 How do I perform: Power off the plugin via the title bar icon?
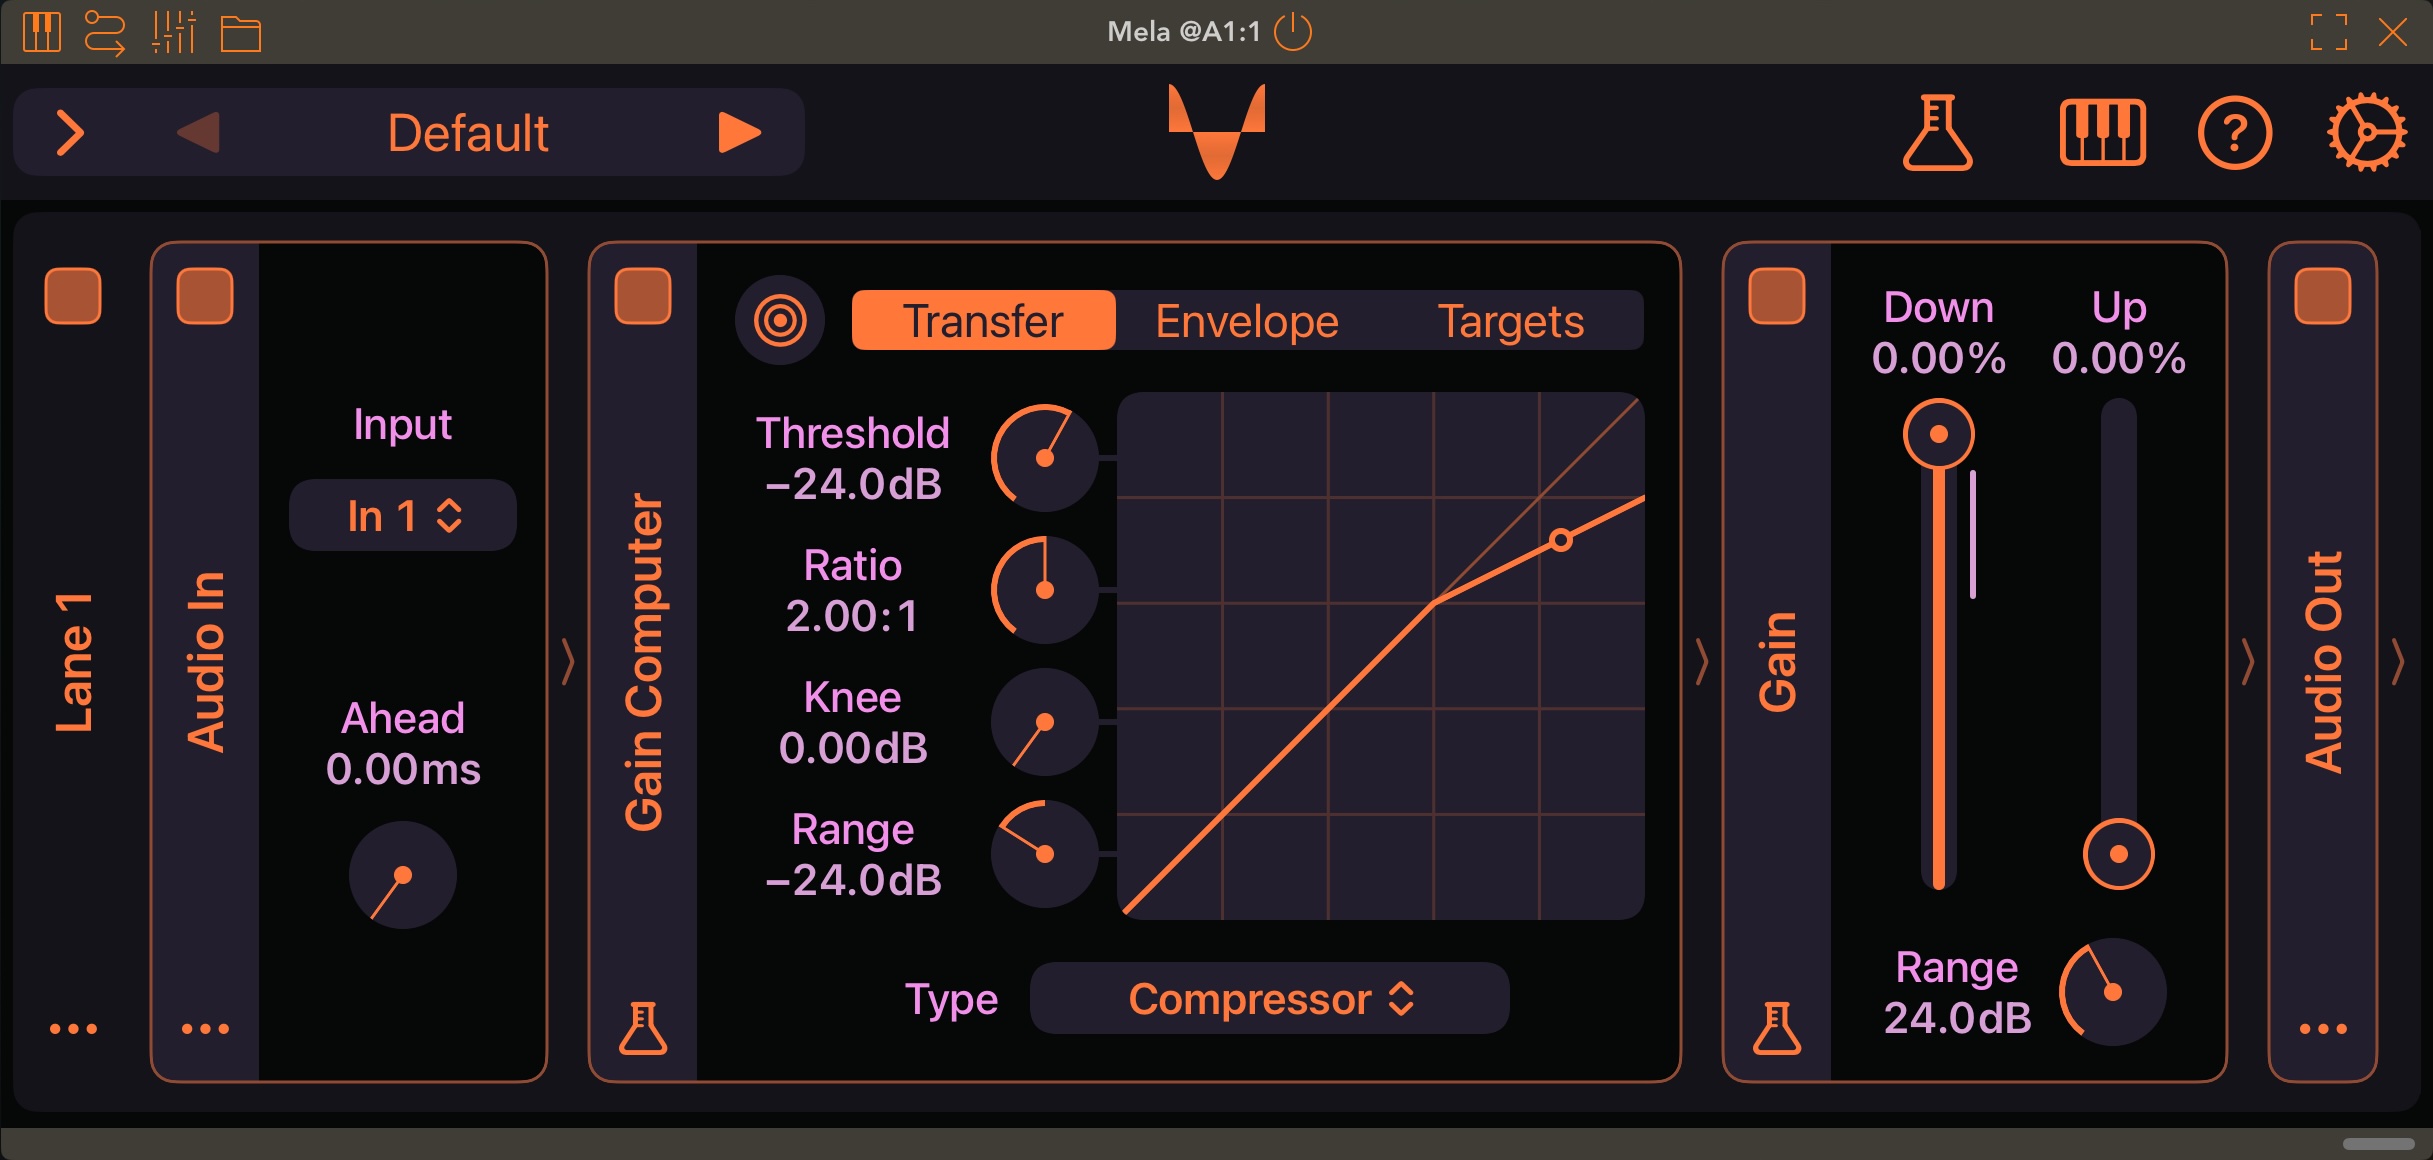point(1293,31)
